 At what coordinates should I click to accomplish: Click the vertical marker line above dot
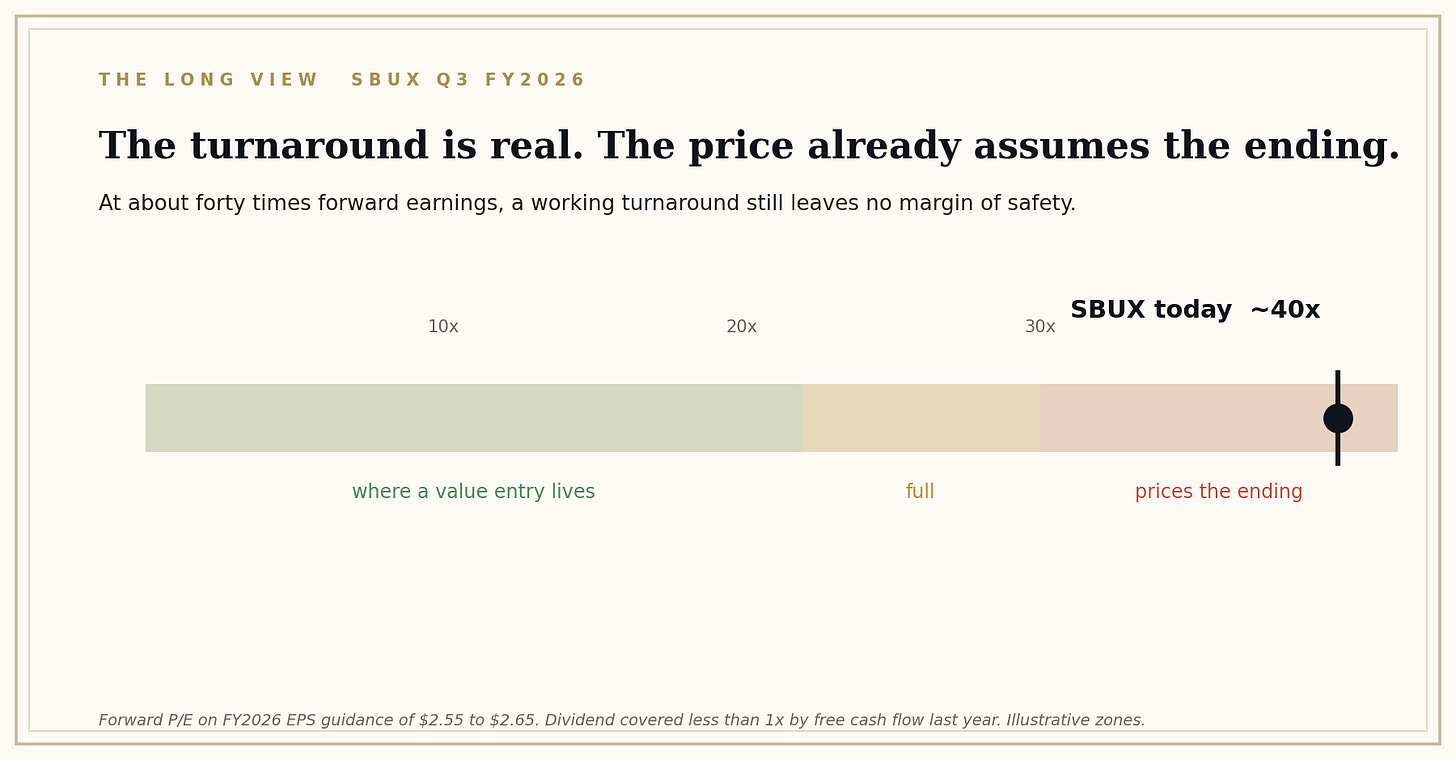coord(1338,387)
